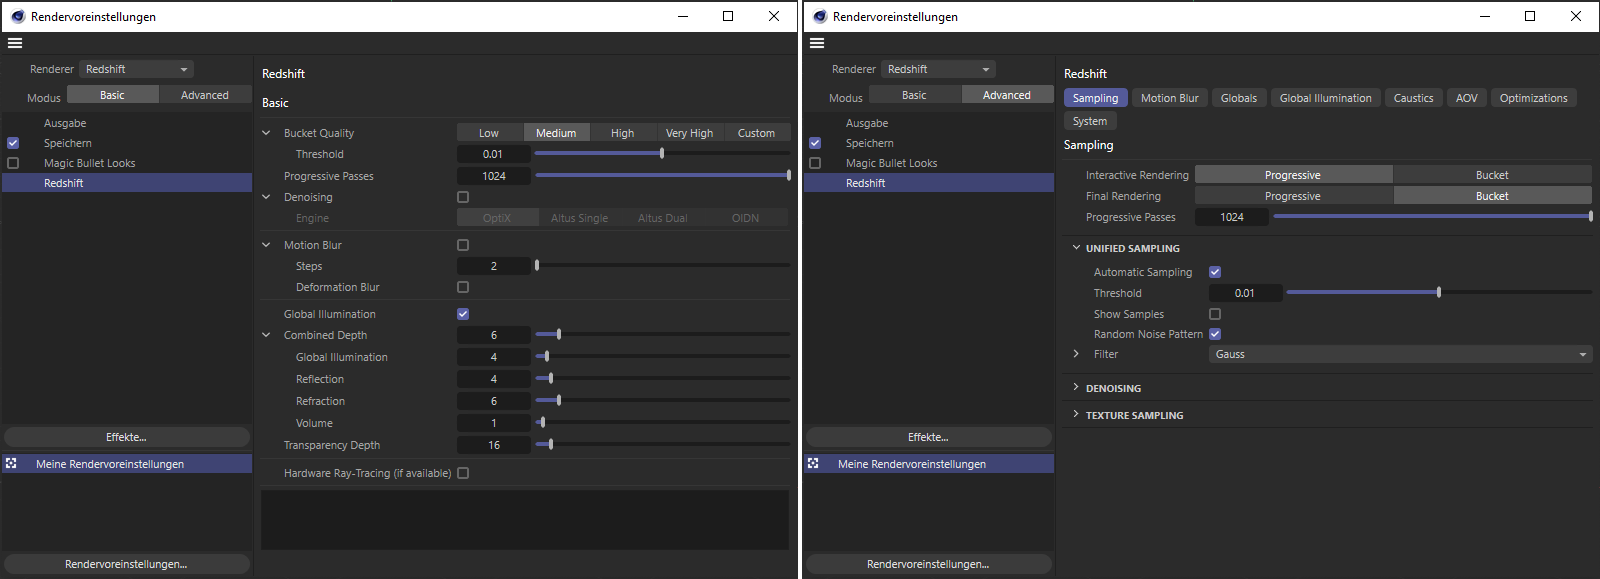Click preset icon beside Meine Rendervoreinstellungen in Advanced-mode window
The height and width of the screenshot is (579, 1600).
[813, 464]
